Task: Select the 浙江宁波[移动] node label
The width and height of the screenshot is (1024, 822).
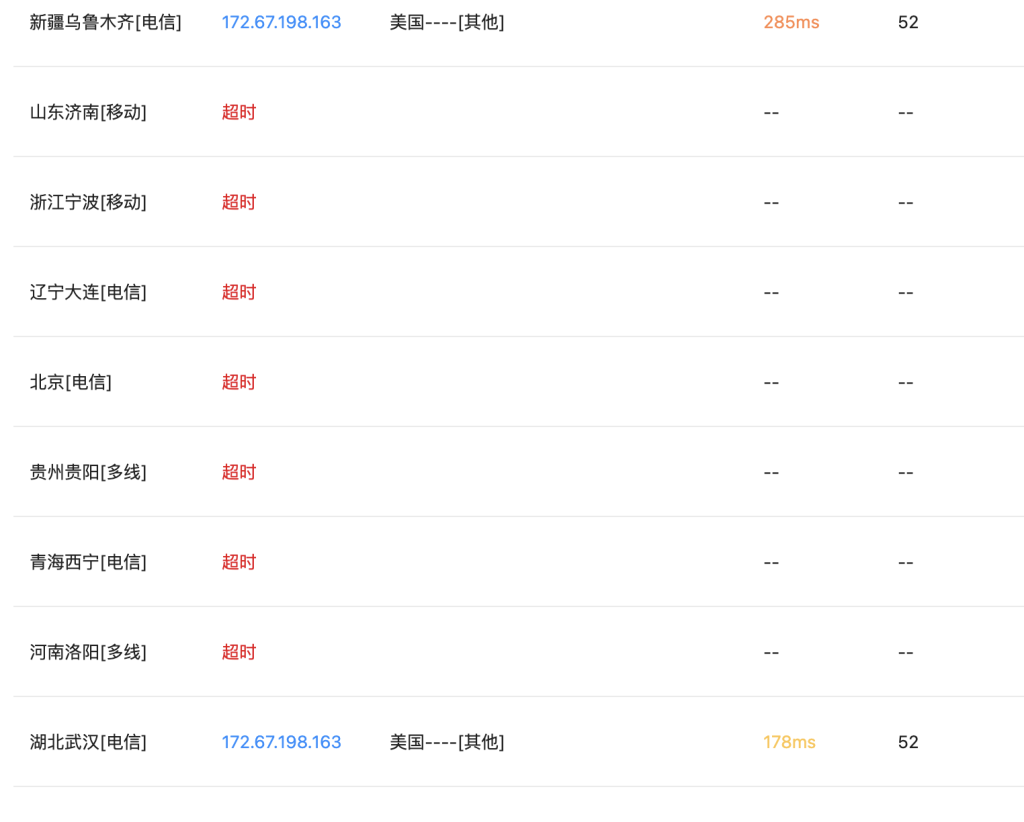Action: point(88,202)
